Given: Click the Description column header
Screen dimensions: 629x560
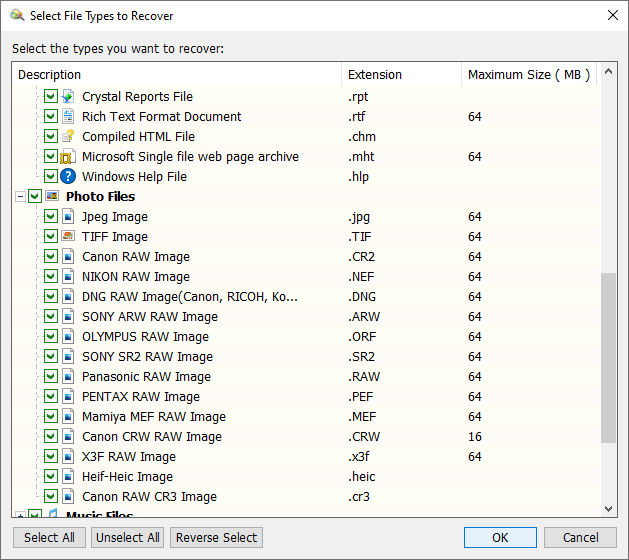Looking at the screenshot, I should tap(177, 75).
